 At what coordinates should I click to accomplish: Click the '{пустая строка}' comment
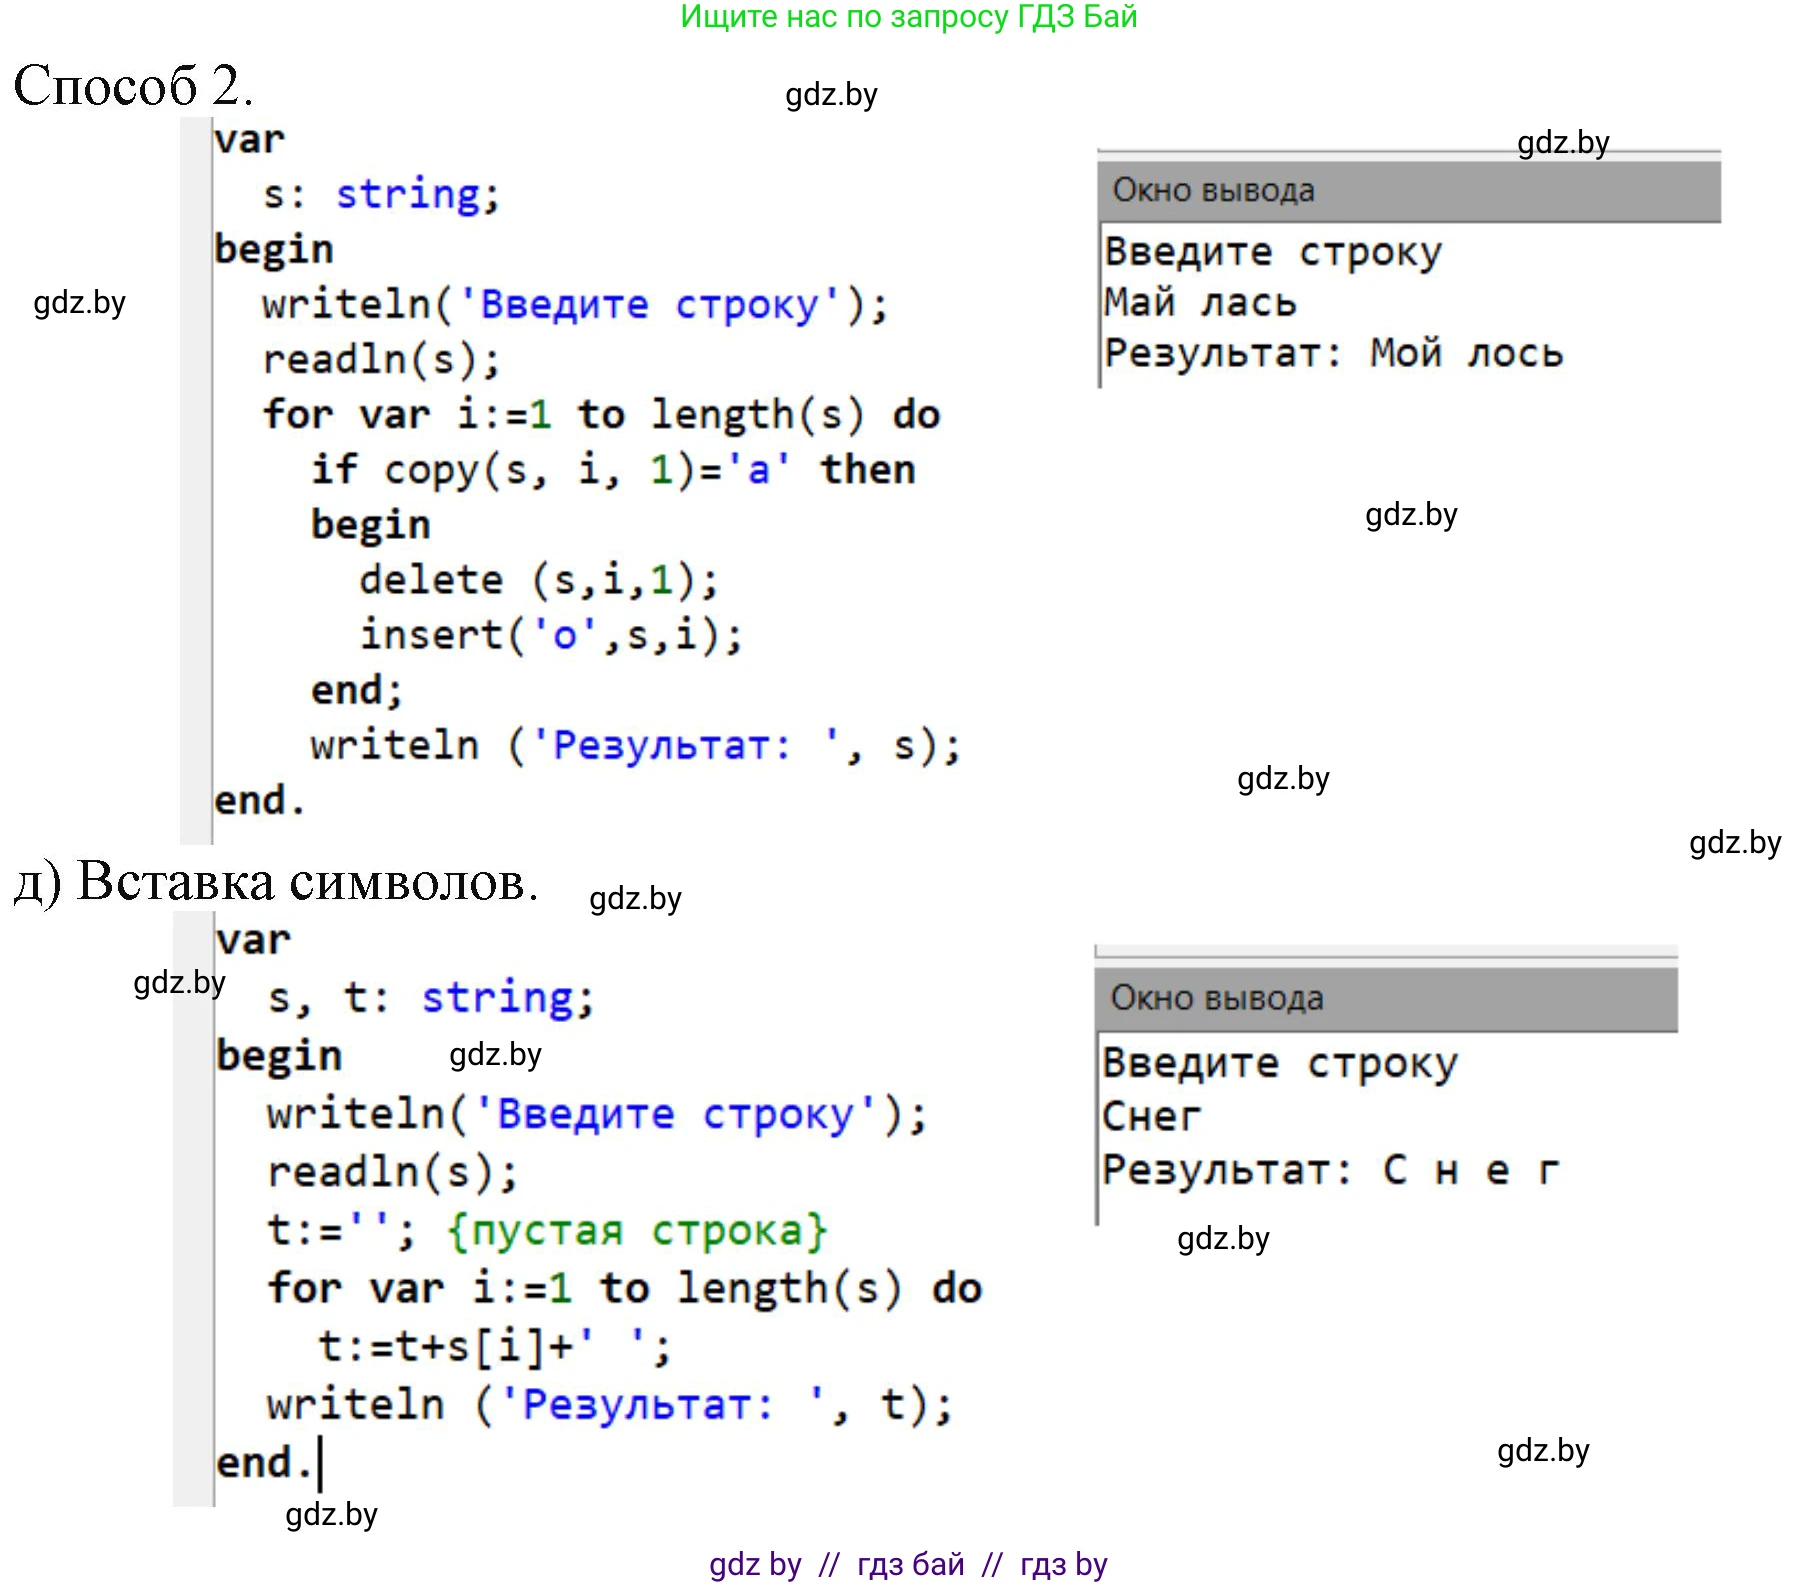tap(637, 1231)
